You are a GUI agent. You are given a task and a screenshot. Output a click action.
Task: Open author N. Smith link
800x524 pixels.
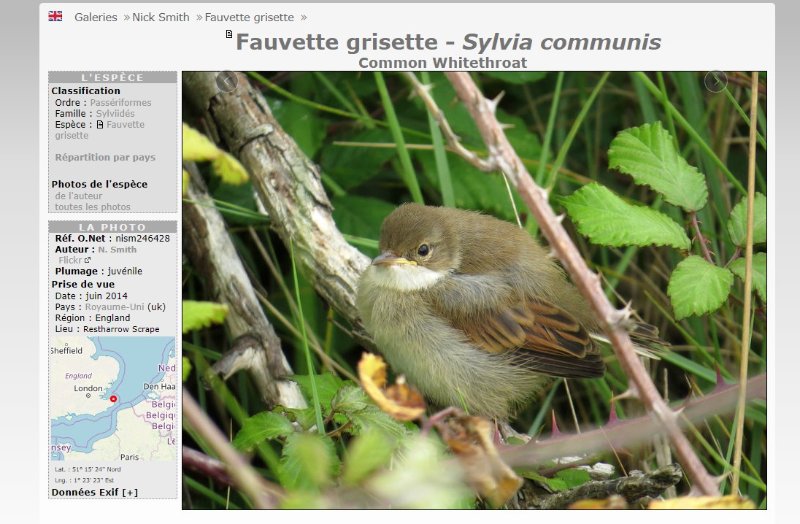(117, 249)
